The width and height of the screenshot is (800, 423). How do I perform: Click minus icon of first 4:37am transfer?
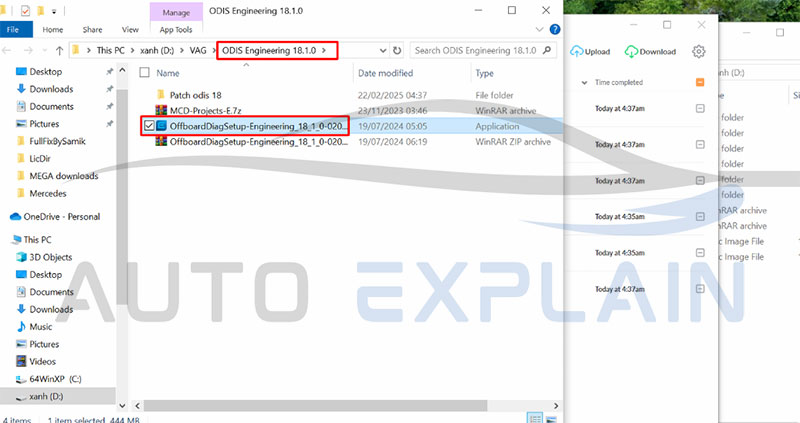pos(700,108)
